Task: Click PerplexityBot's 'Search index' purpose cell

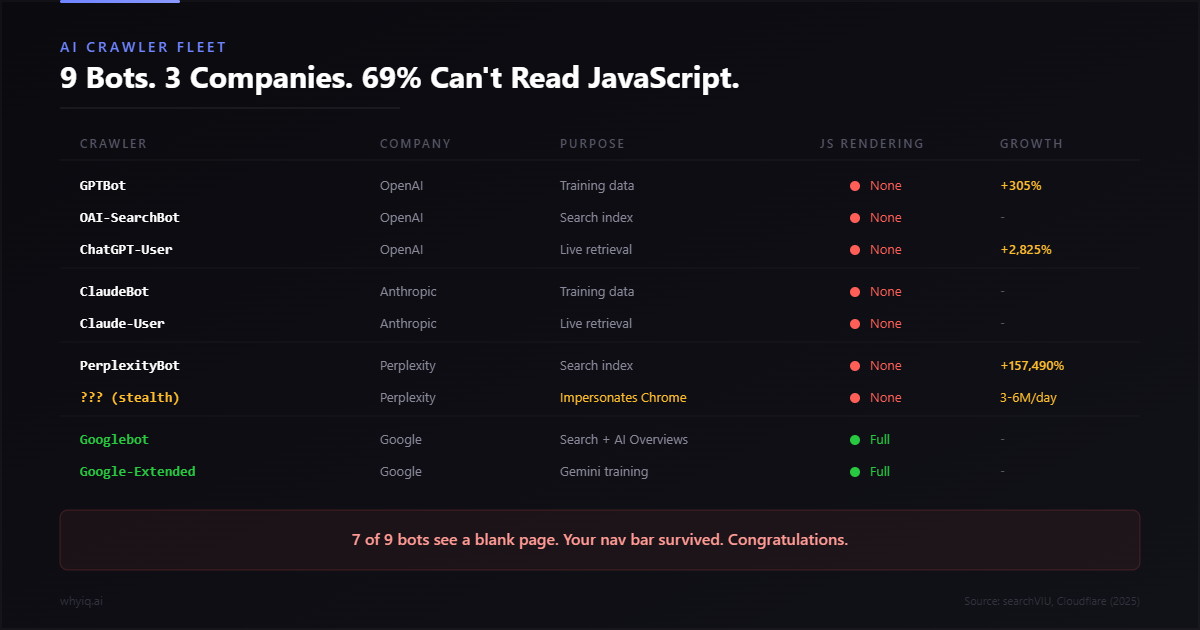Action: [x=596, y=366]
